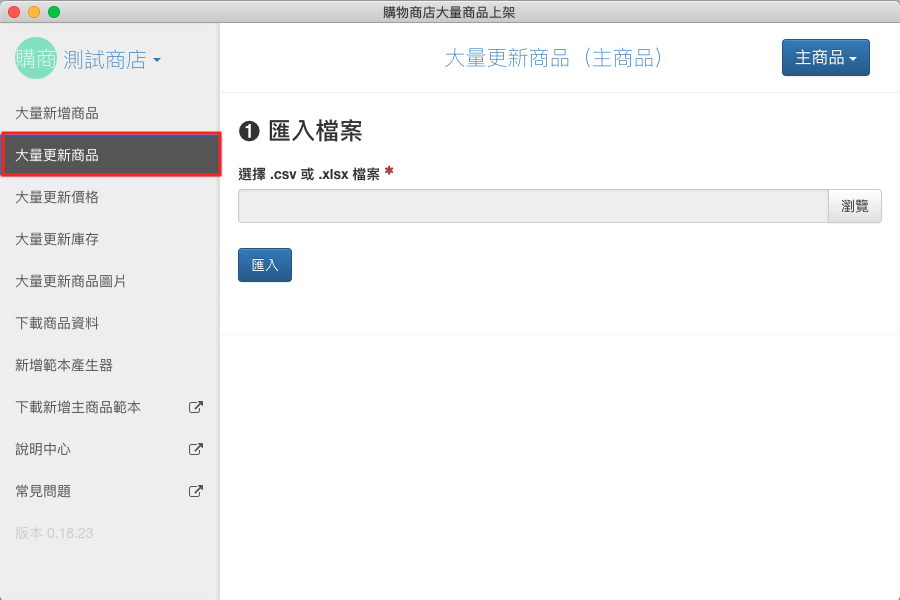This screenshot has height=600, width=900.
Task: Click the blue 匯入 import button
Action: click(x=265, y=265)
